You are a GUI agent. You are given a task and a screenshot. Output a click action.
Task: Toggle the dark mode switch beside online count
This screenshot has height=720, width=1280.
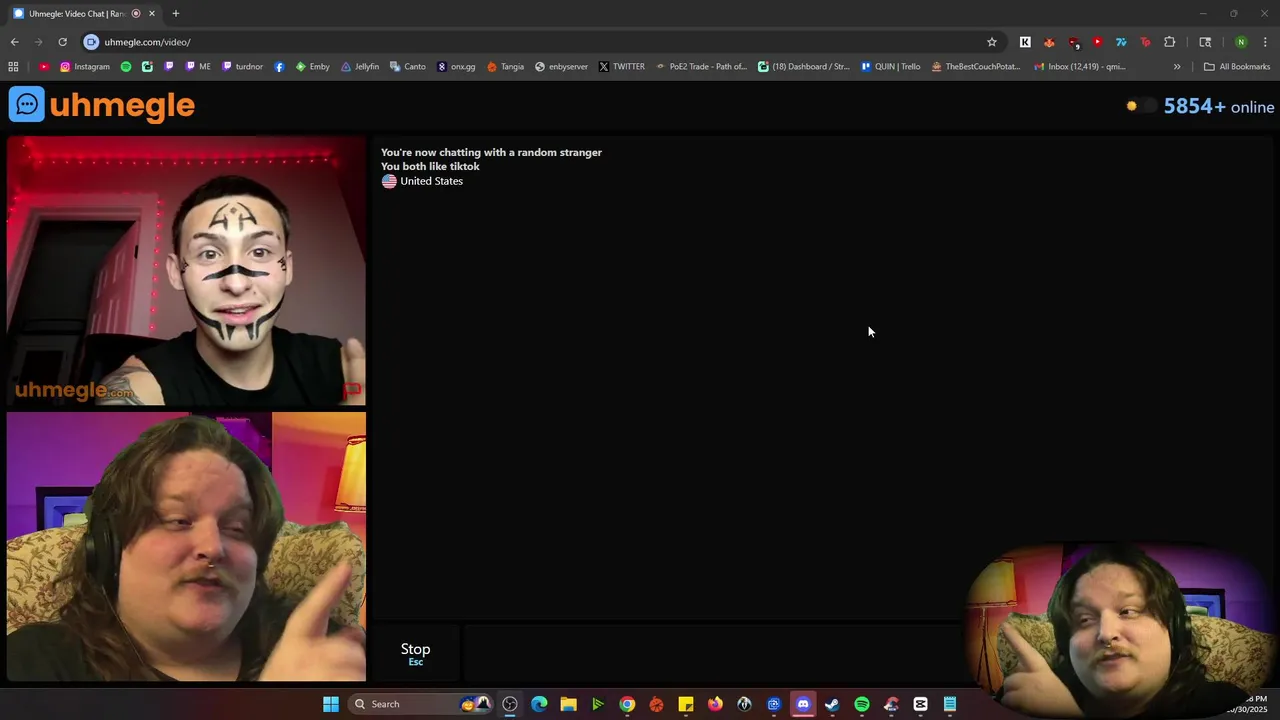[1140, 106]
